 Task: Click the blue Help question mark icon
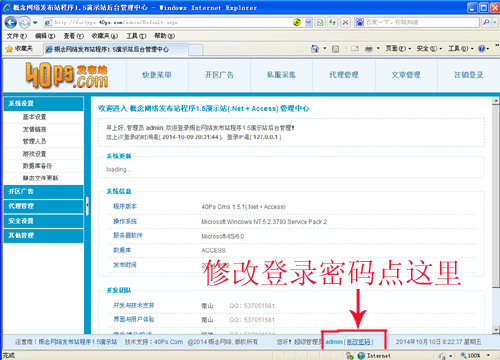pyautogui.click(x=482, y=49)
